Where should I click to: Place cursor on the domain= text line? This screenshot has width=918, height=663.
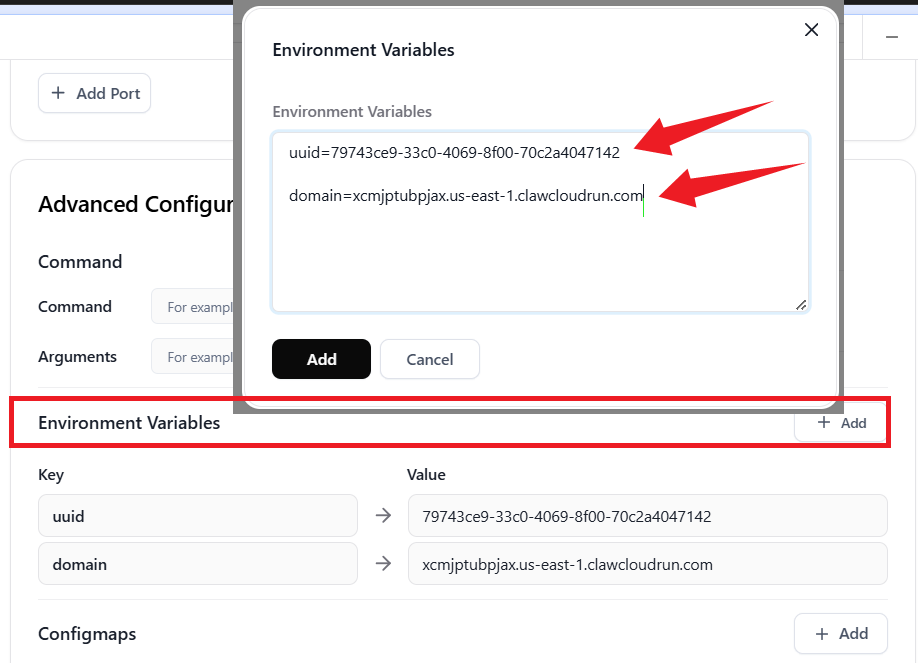coord(465,196)
